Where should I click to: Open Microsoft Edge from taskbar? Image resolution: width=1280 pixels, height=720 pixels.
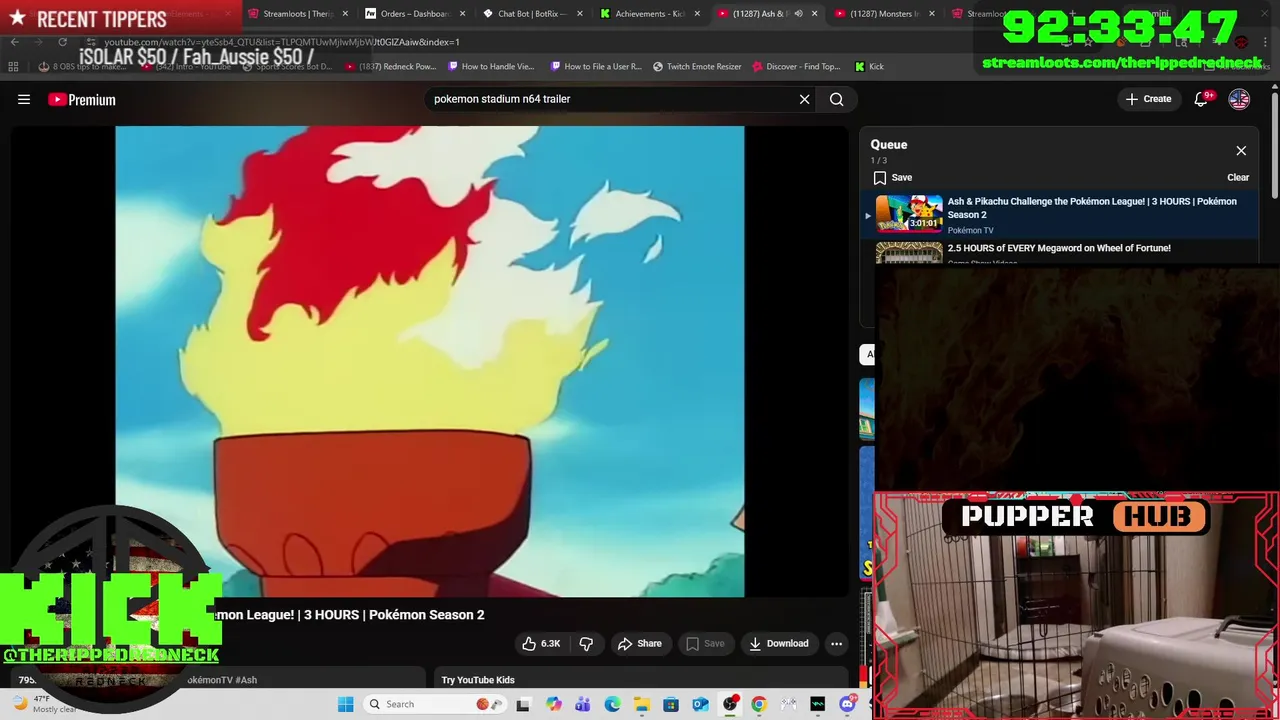[612, 704]
